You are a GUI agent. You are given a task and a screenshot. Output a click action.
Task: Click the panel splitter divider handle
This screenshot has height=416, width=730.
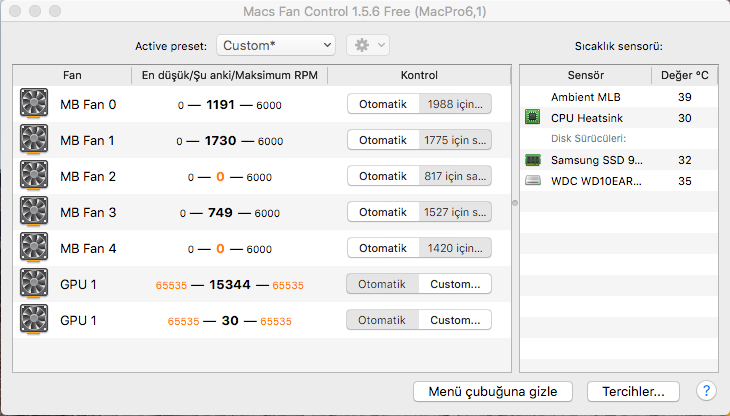point(514,203)
